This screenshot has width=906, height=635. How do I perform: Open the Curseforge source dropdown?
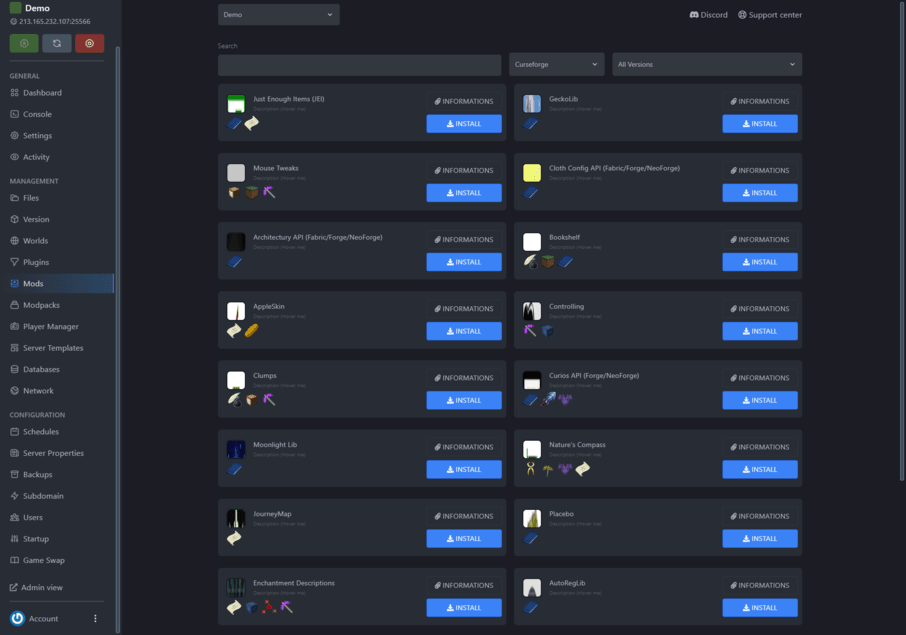pos(556,65)
